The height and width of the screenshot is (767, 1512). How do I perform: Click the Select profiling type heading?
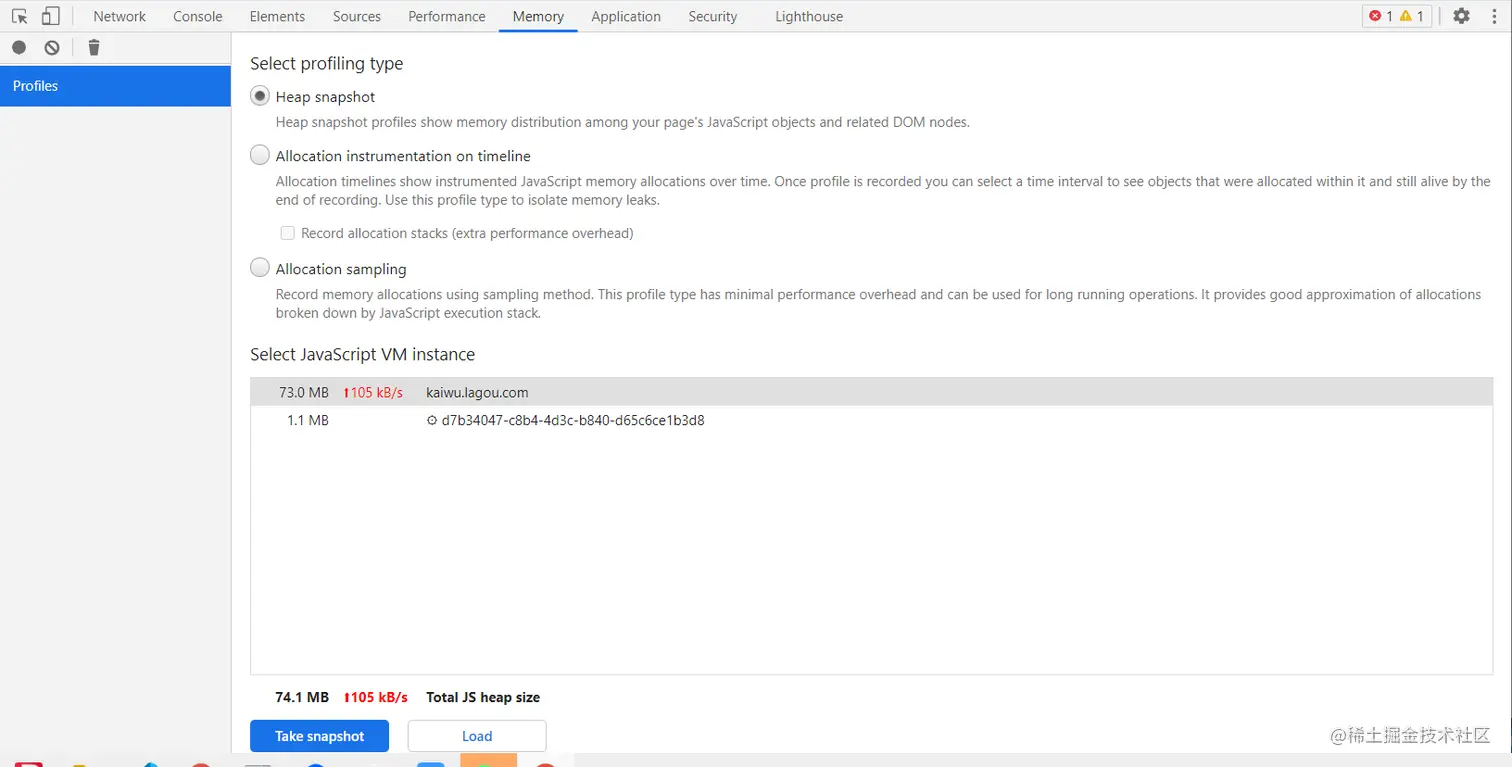pos(327,63)
